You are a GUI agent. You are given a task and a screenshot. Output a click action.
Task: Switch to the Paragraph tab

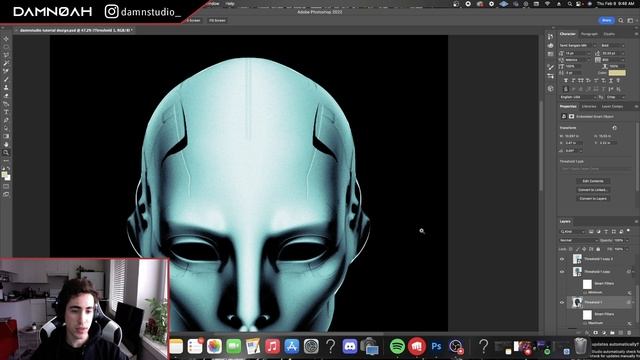(589, 34)
